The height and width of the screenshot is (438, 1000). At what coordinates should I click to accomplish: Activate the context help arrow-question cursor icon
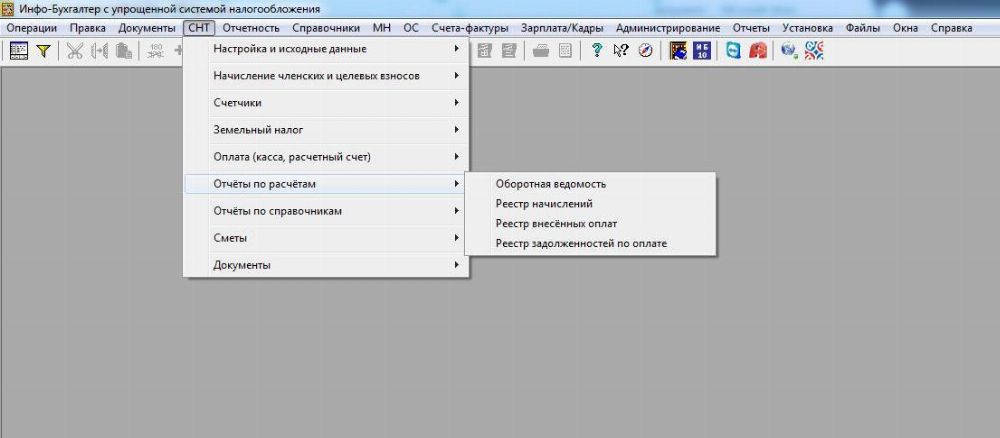620,51
